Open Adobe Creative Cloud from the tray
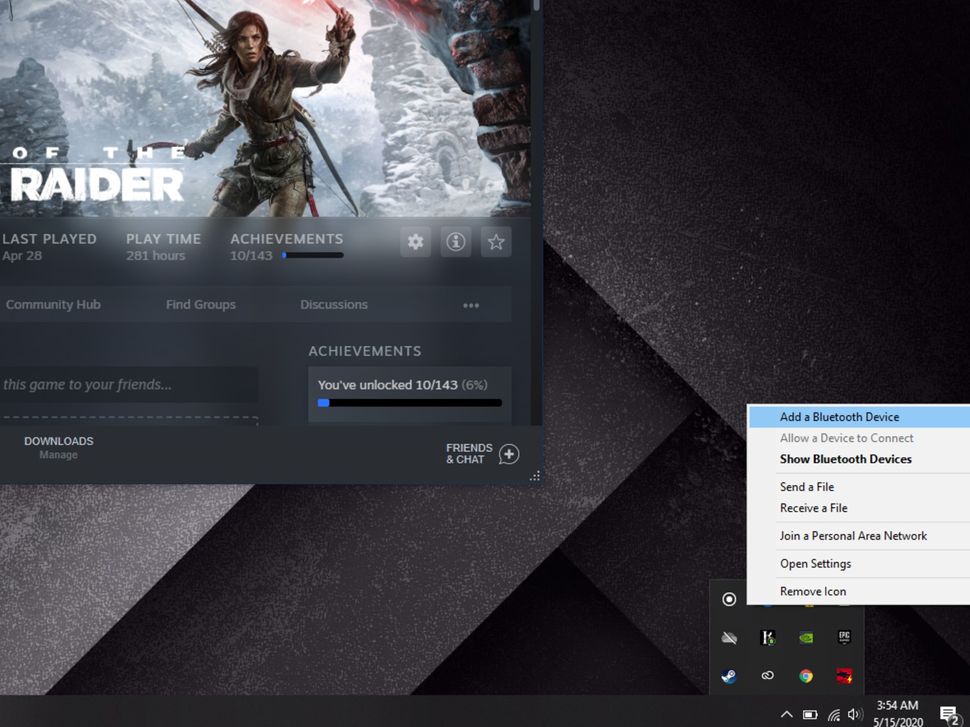 pyautogui.click(x=768, y=674)
